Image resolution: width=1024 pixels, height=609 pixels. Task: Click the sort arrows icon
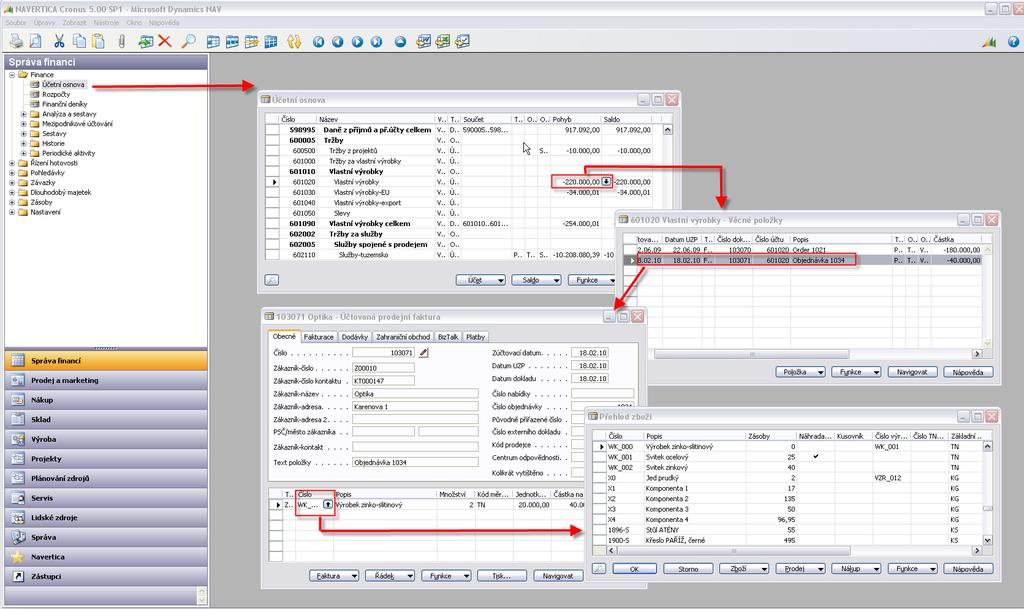294,41
